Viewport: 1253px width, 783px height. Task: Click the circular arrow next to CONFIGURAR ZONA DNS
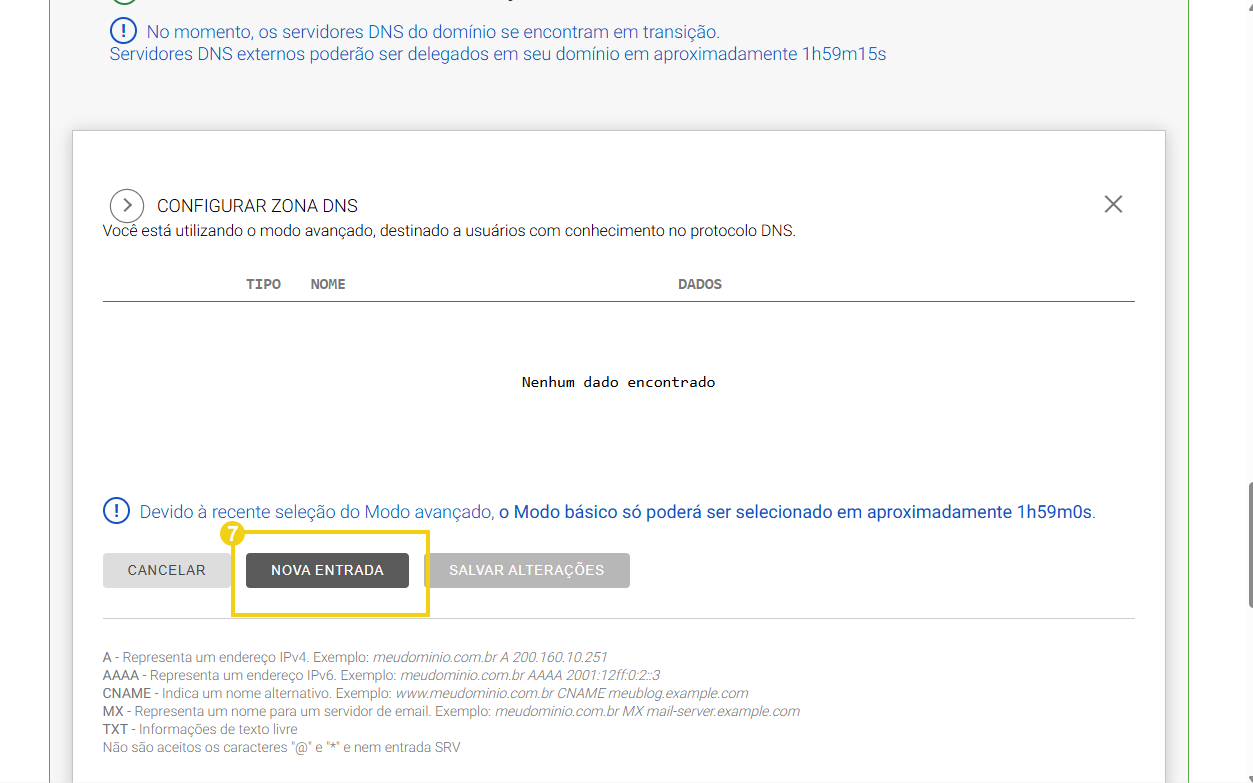(127, 205)
